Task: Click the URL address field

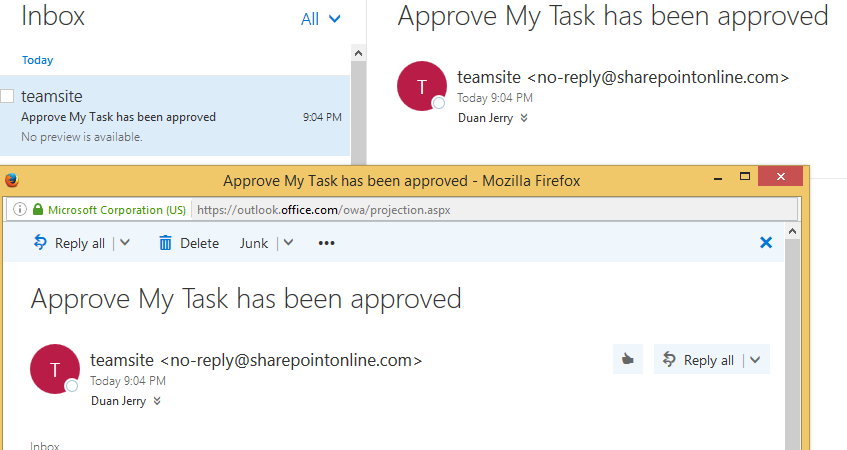Action: coord(494,210)
